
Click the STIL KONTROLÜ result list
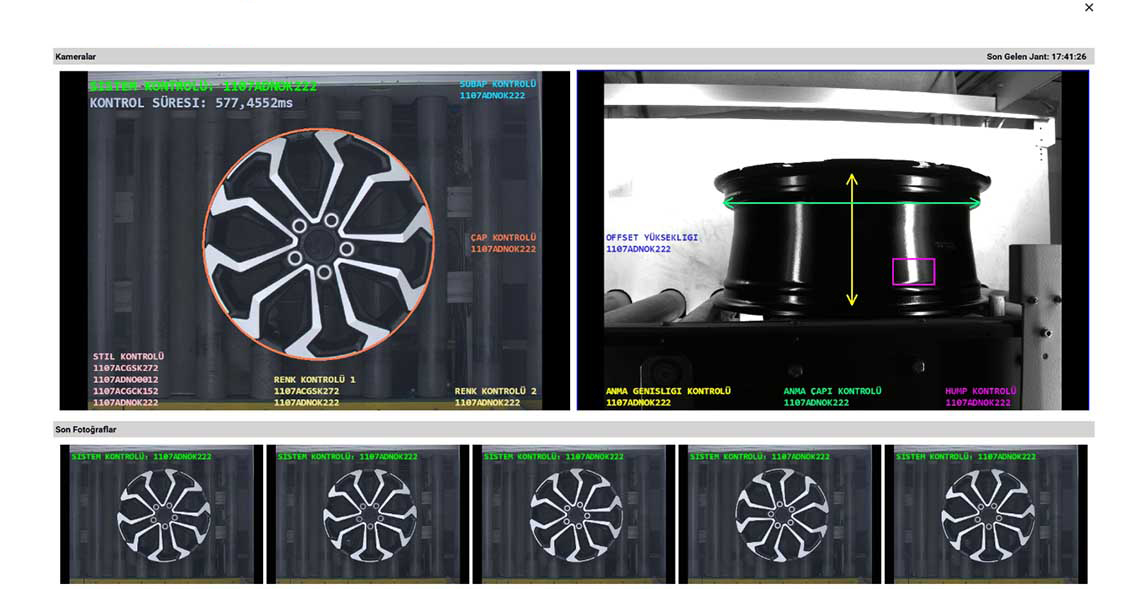pos(127,380)
